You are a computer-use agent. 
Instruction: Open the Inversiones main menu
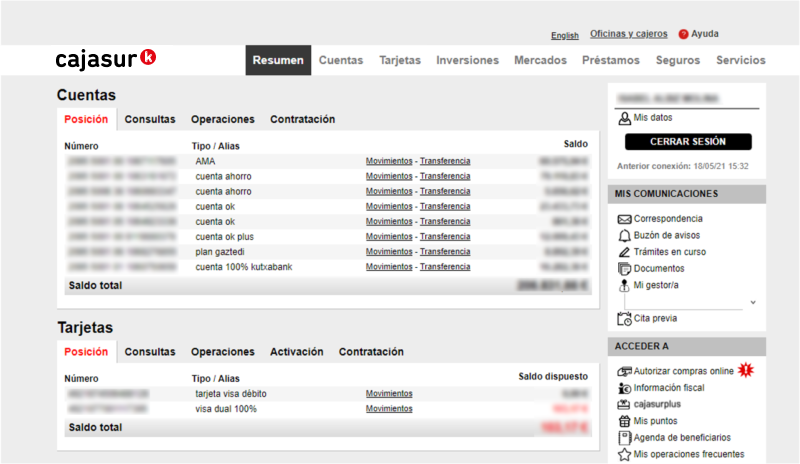[467, 60]
